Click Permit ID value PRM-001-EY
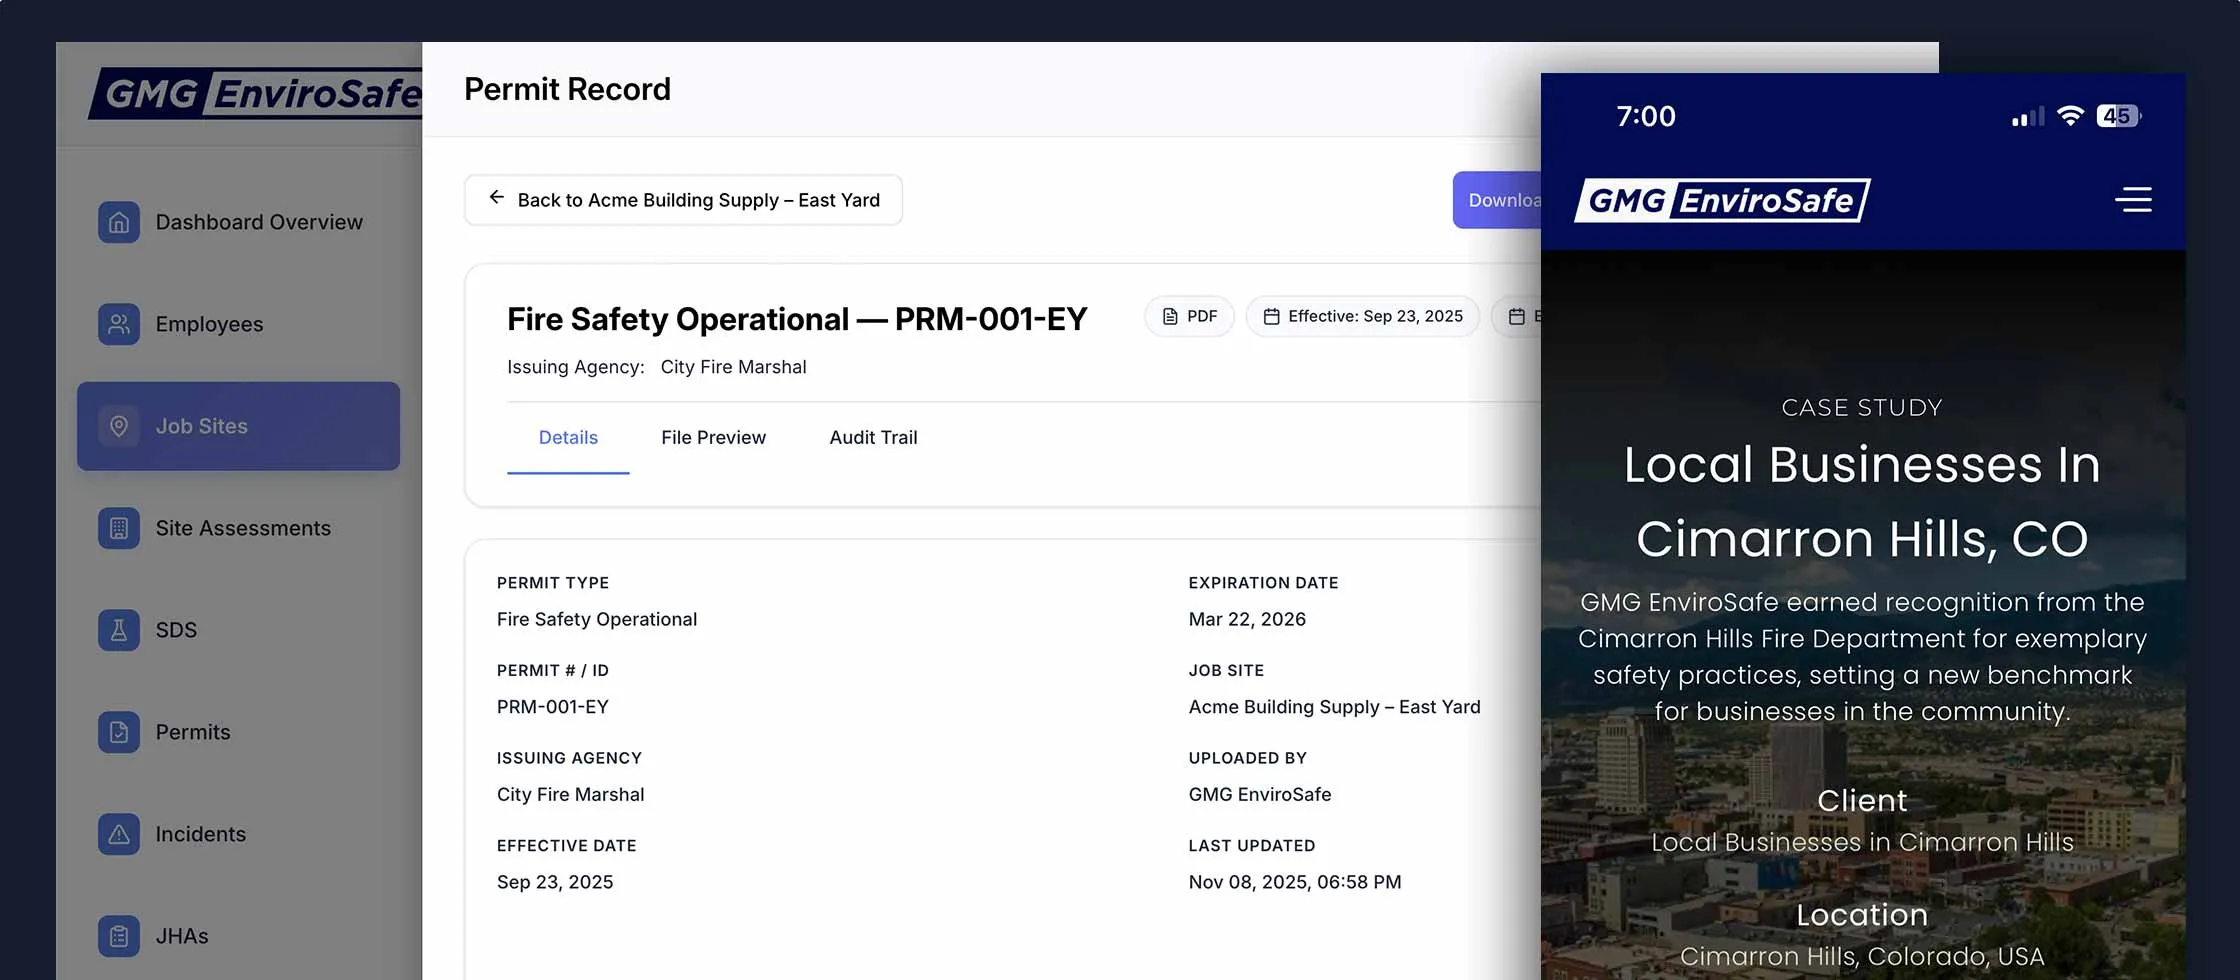The image size is (2240, 980). [553, 707]
